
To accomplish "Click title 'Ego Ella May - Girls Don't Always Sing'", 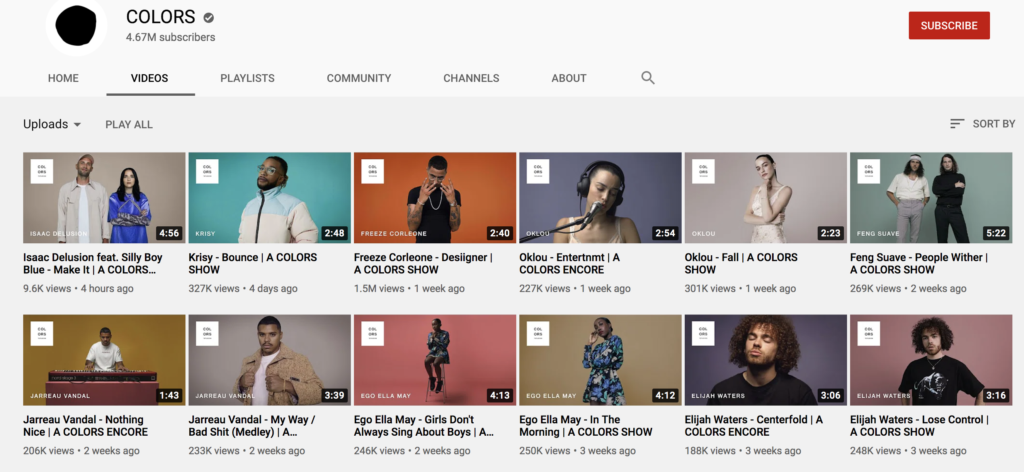I will 424,426.
